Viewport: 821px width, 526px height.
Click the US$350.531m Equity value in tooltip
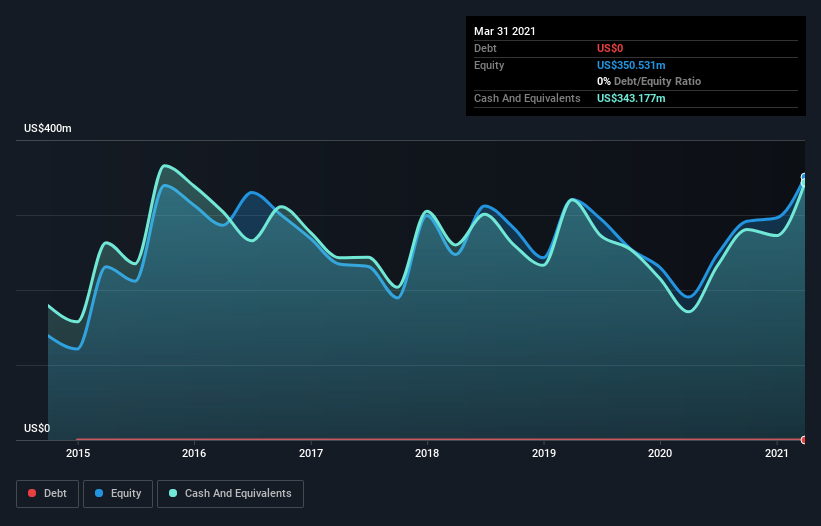631,65
